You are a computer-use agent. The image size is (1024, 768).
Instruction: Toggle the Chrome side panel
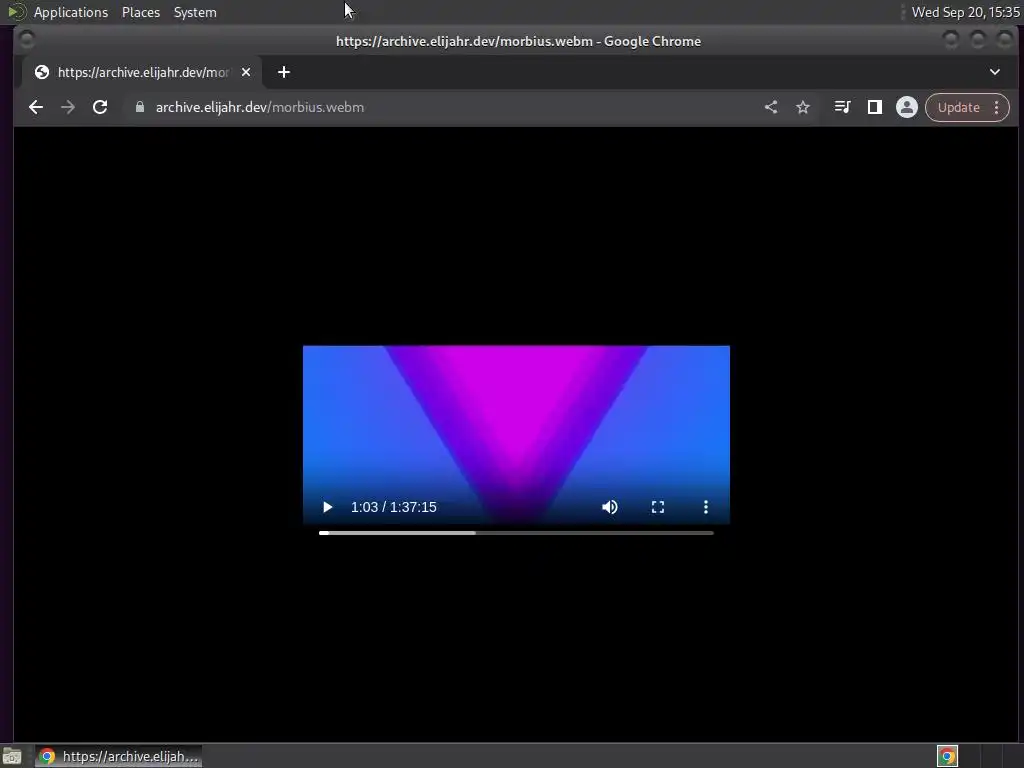(874, 107)
